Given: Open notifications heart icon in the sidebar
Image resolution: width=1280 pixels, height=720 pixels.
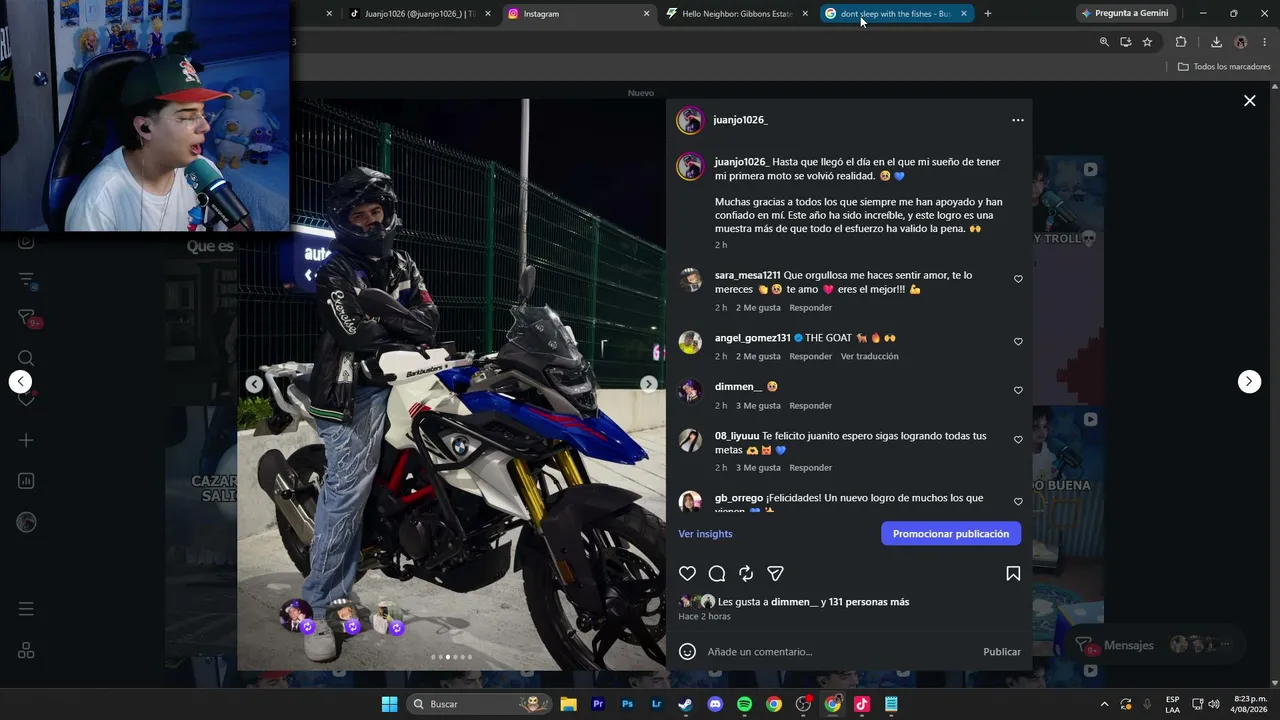Looking at the screenshot, I should click(26, 400).
